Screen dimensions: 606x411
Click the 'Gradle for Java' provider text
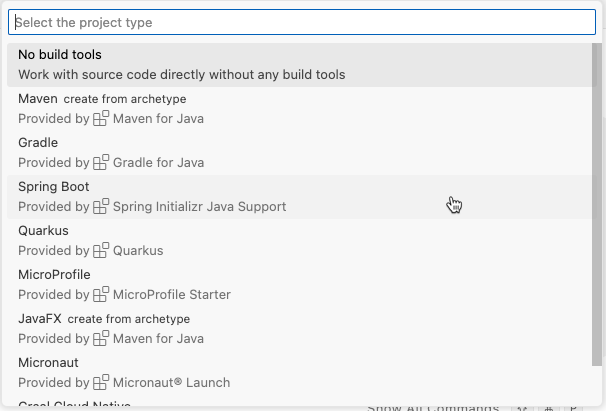[158, 162]
